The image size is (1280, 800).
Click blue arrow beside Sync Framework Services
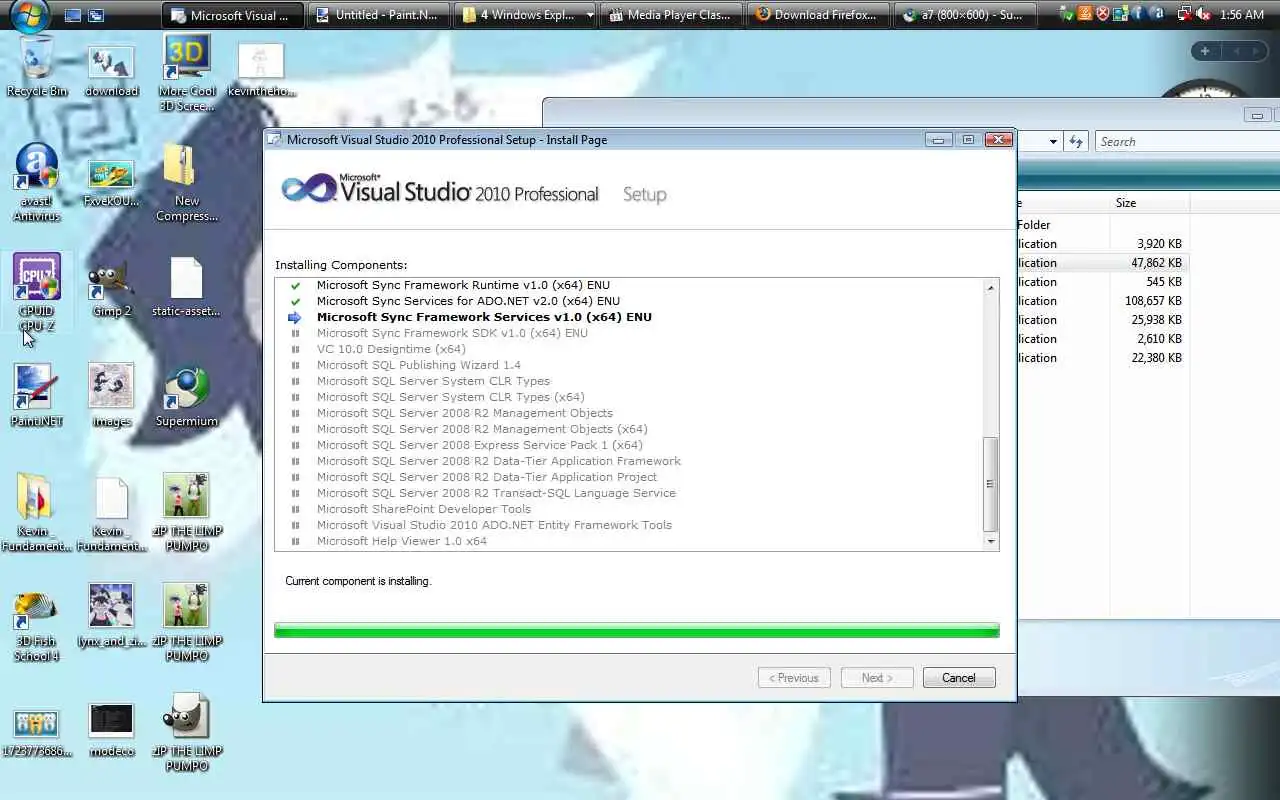click(x=295, y=317)
